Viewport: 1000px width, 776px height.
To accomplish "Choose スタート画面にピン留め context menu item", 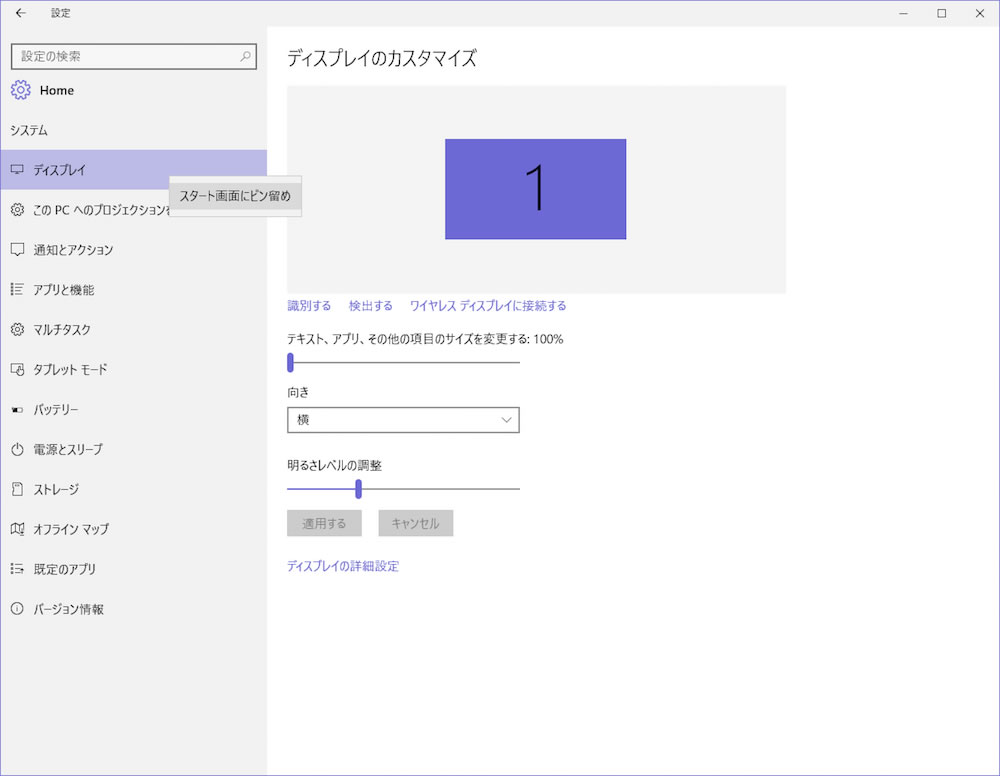I will click(235, 196).
